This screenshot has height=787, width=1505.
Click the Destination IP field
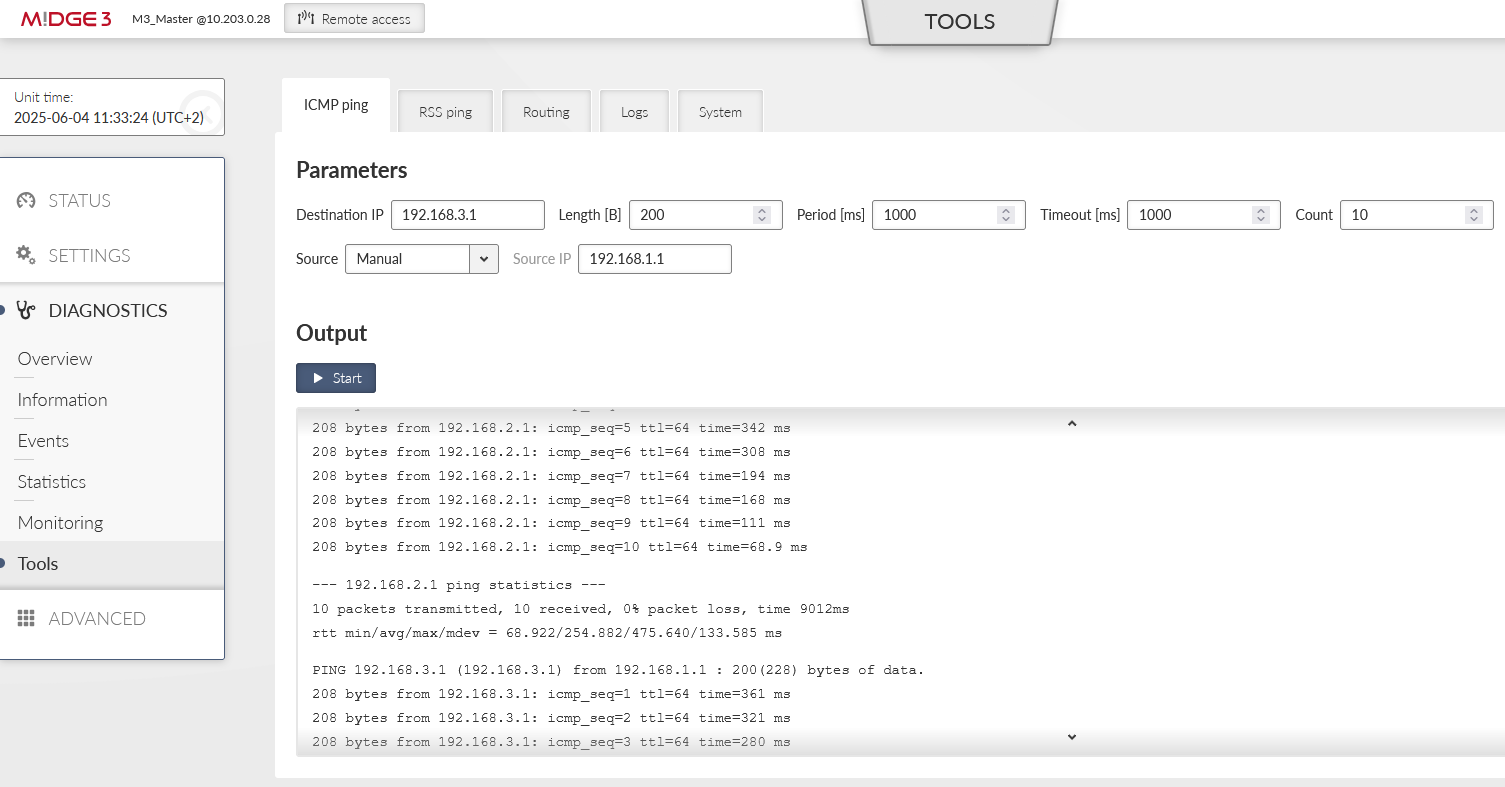point(468,215)
